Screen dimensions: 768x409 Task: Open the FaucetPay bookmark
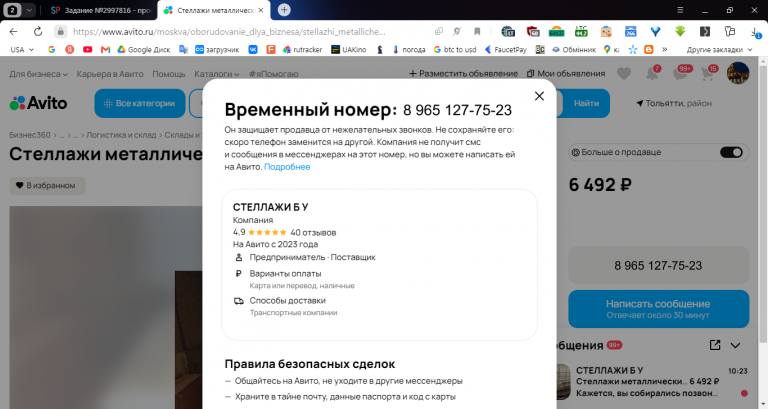[x=505, y=49]
